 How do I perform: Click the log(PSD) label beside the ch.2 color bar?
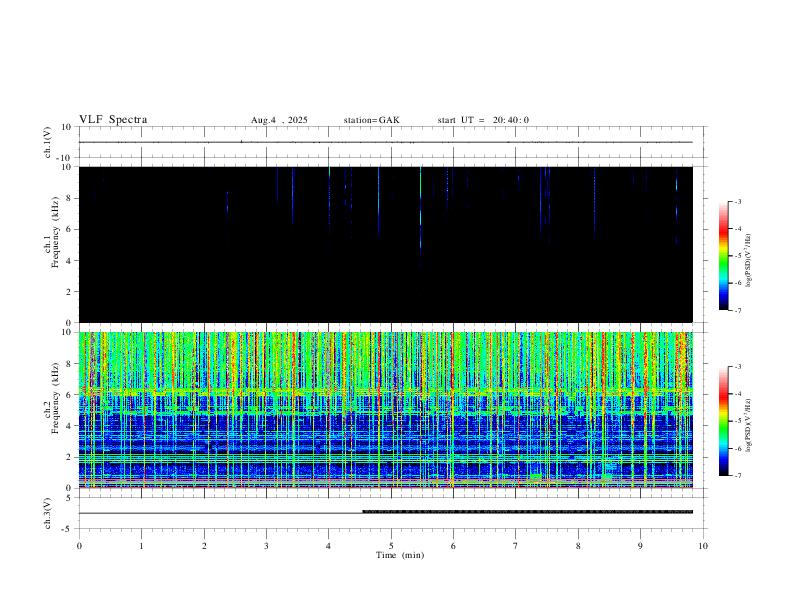(749, 425)
